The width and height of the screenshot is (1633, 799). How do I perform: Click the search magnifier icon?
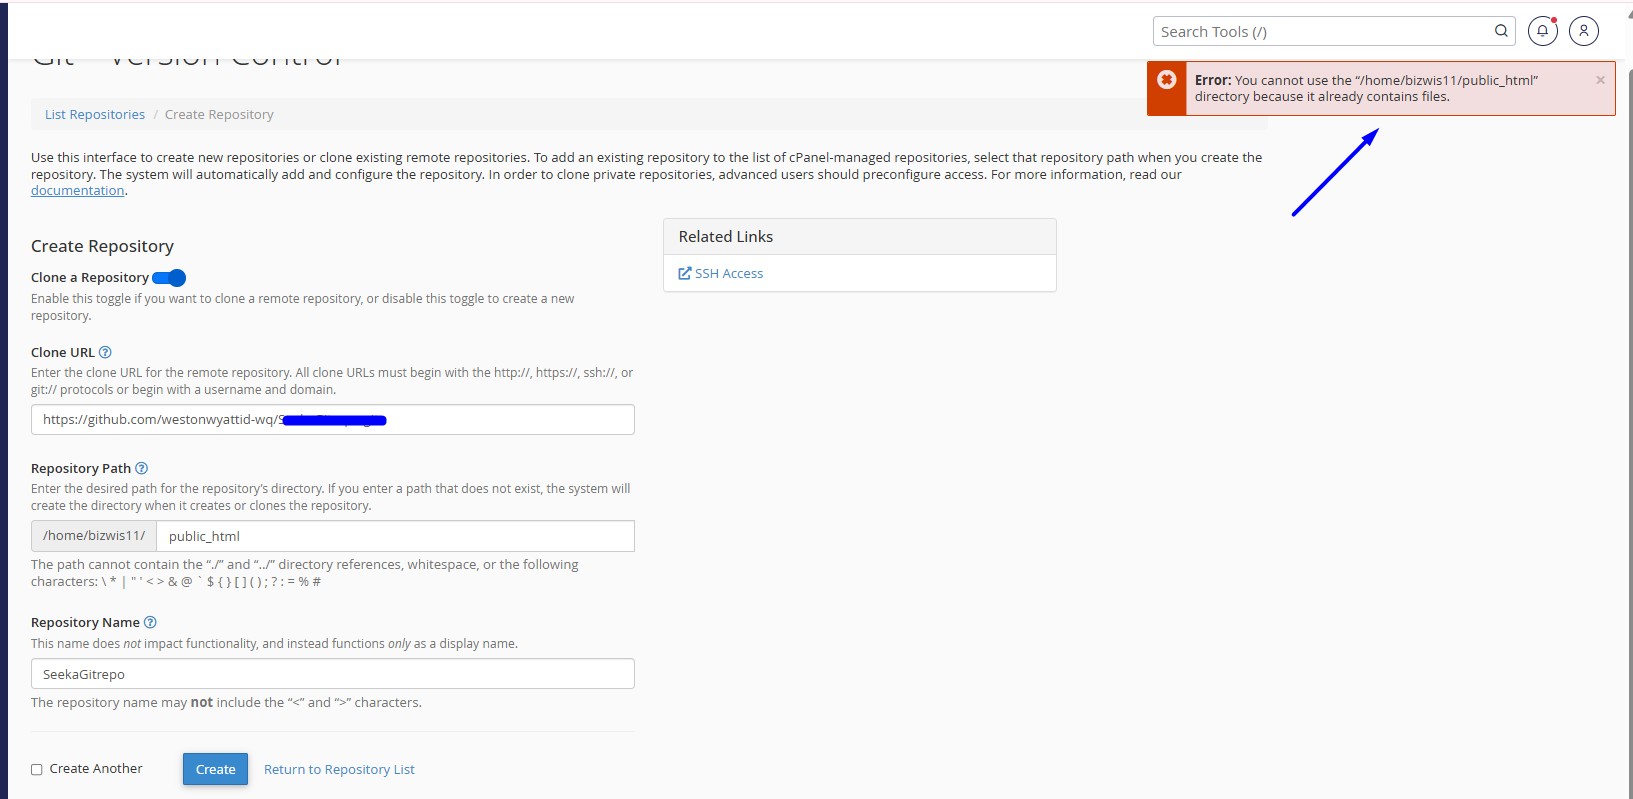click(x=1501, y=31)
